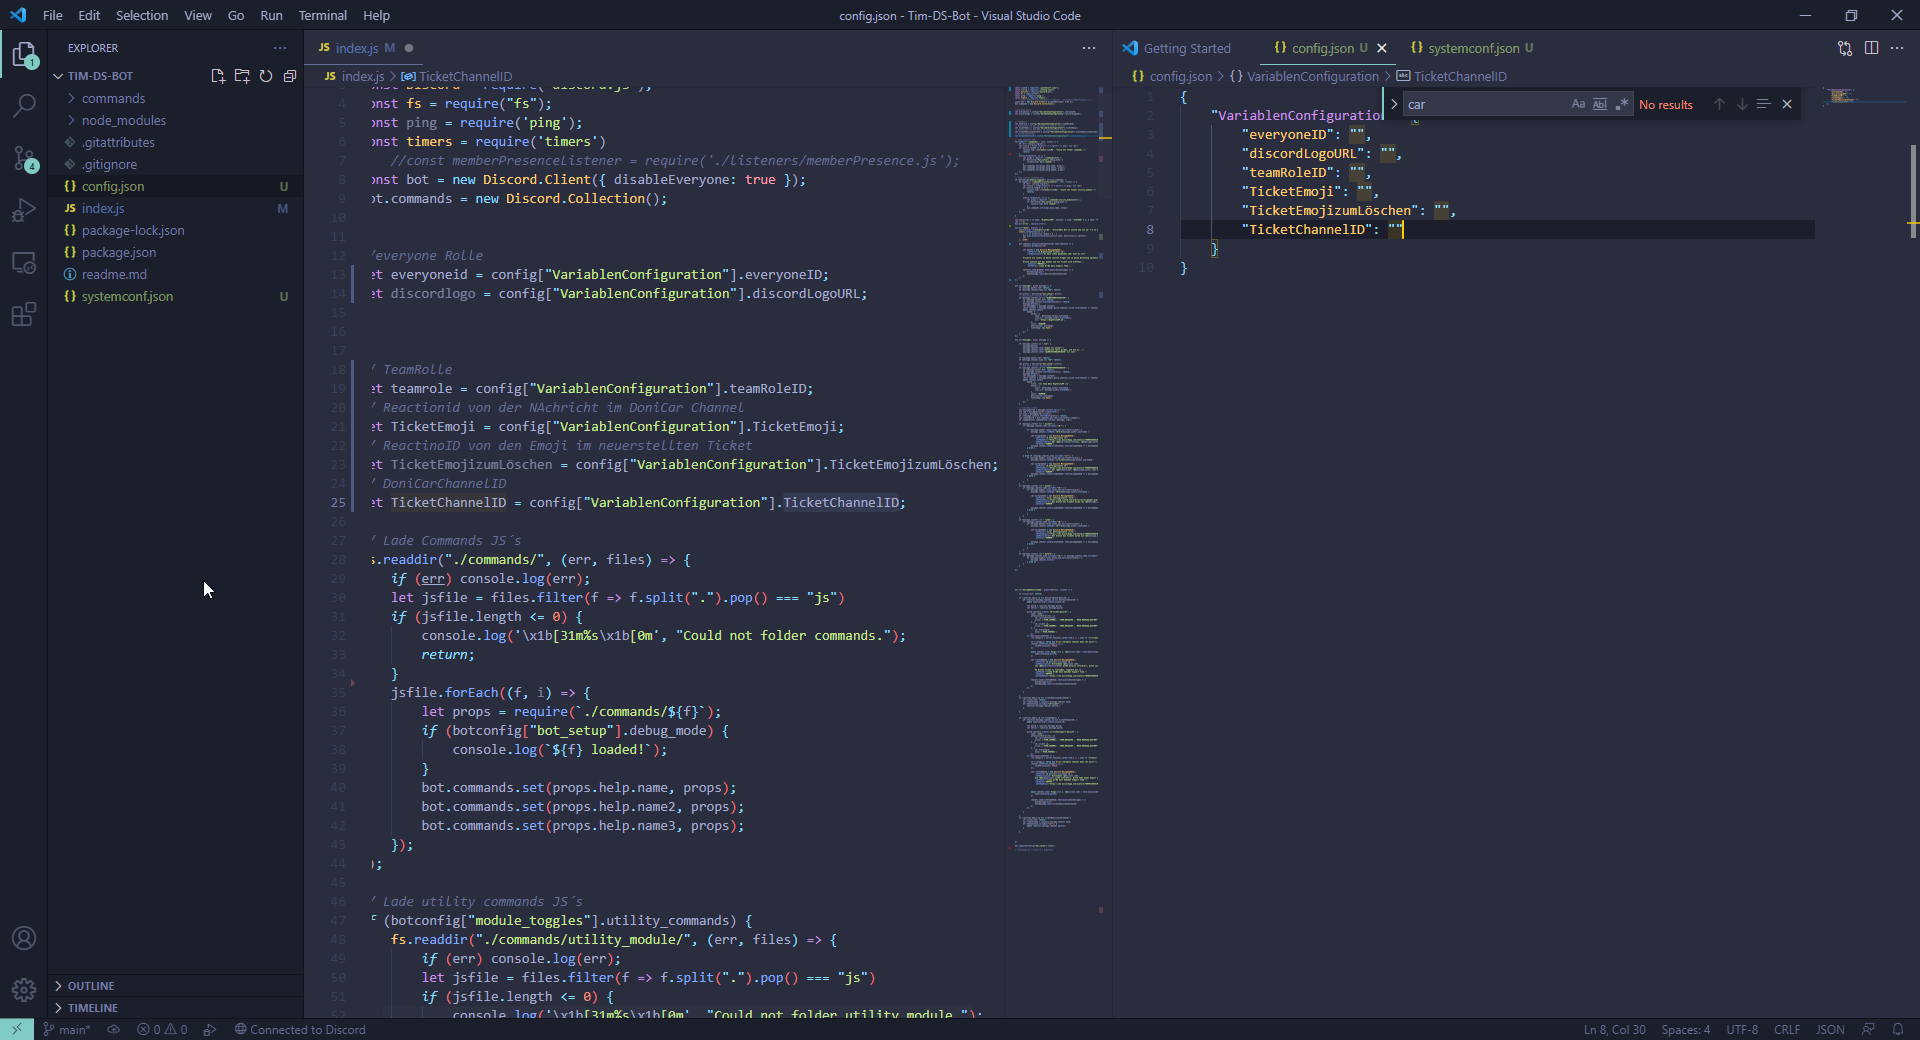This screenshot has height=1040, width=1920.
Task: Click the CRLF line ending indicator
Action: tap(1786, 1030)
